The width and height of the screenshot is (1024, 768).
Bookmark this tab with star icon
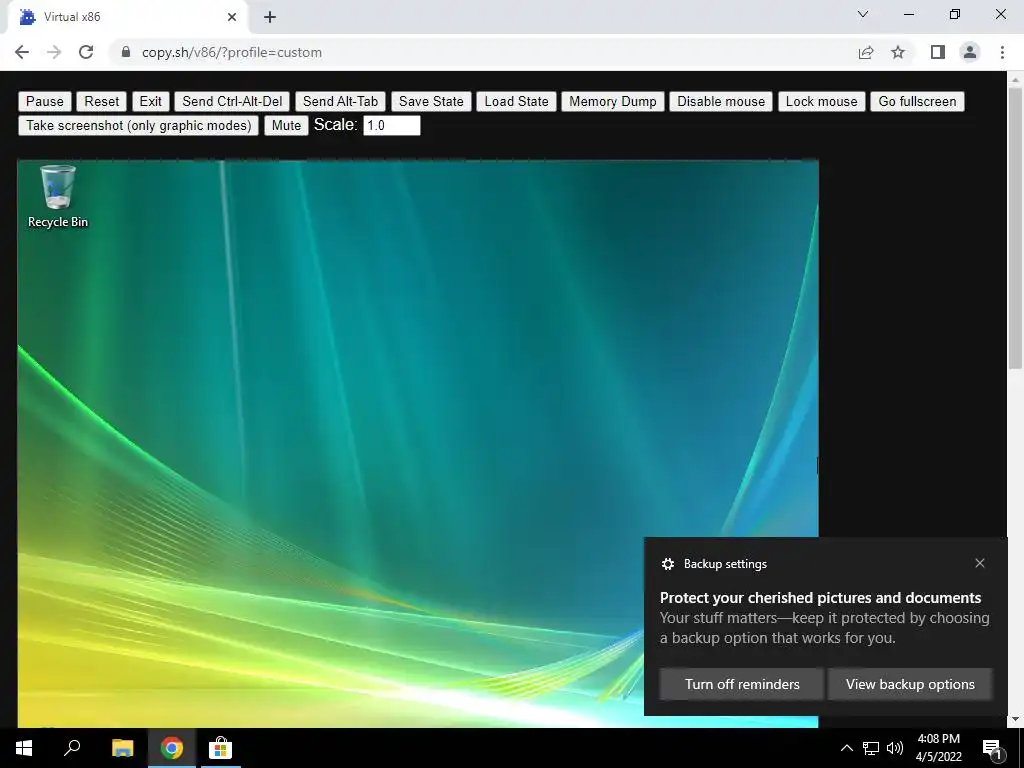coord(898,52)
